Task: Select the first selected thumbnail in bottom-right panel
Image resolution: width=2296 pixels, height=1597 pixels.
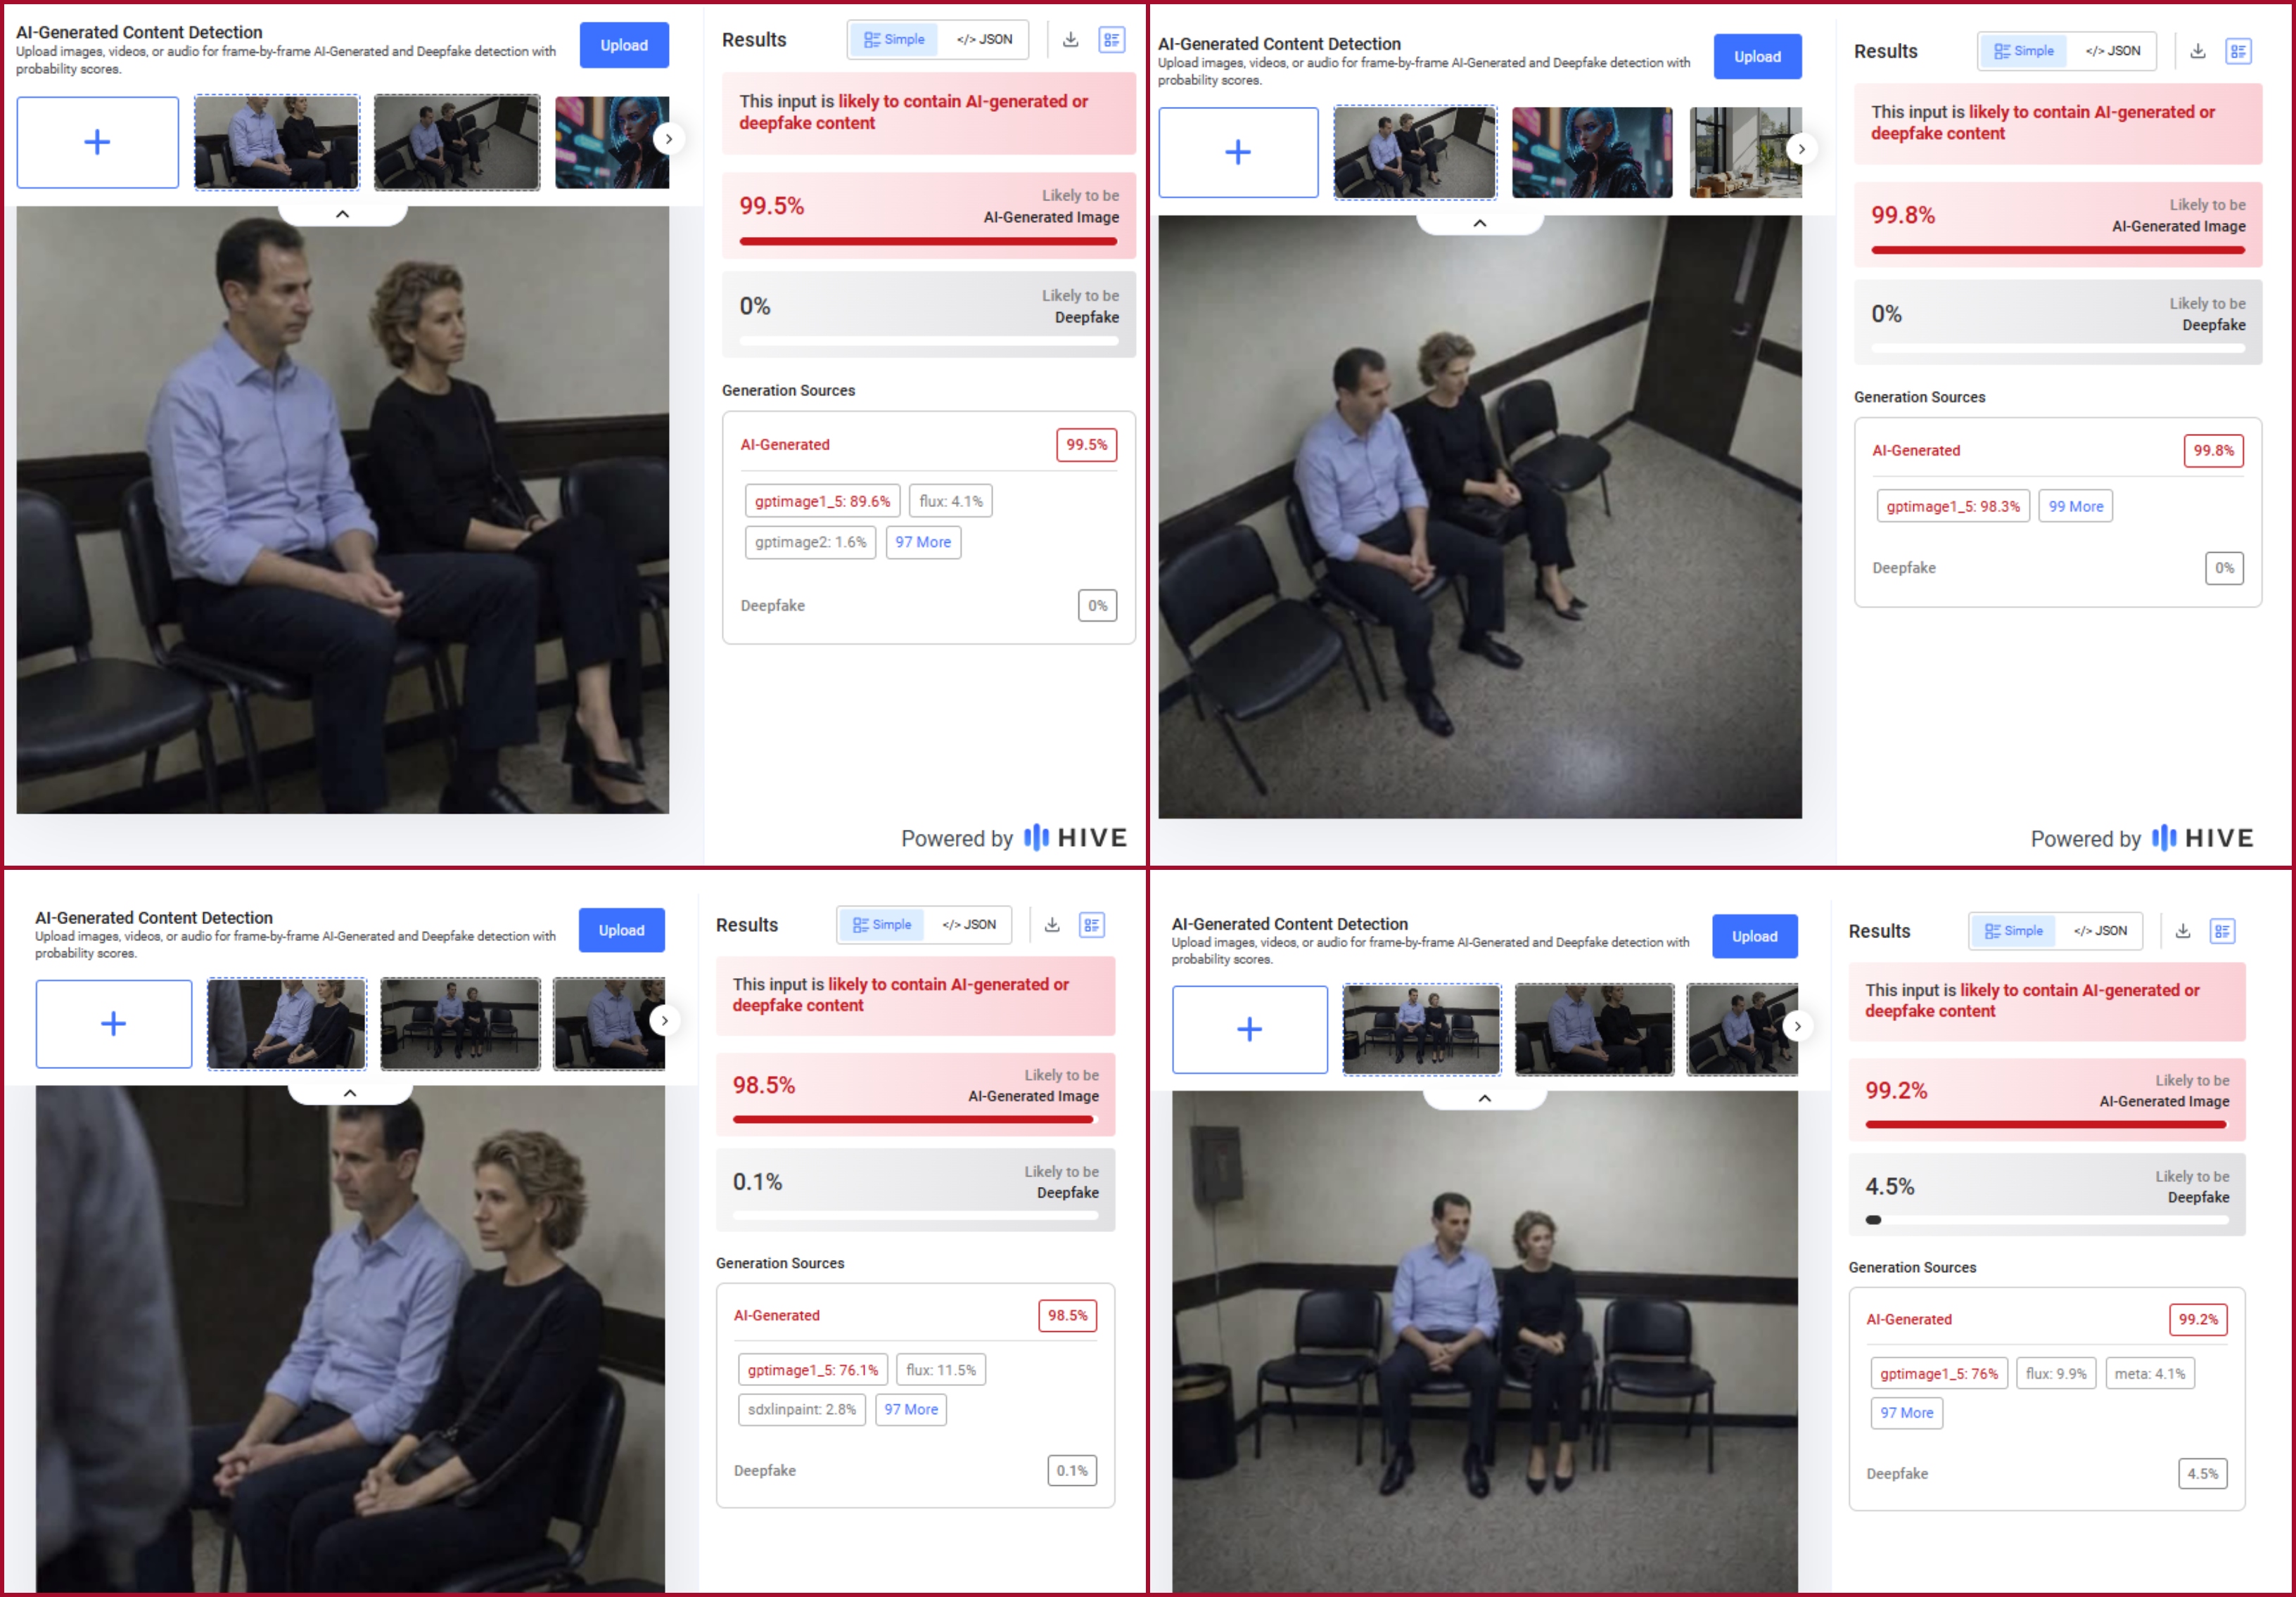Action: tap(1421, 1029)
